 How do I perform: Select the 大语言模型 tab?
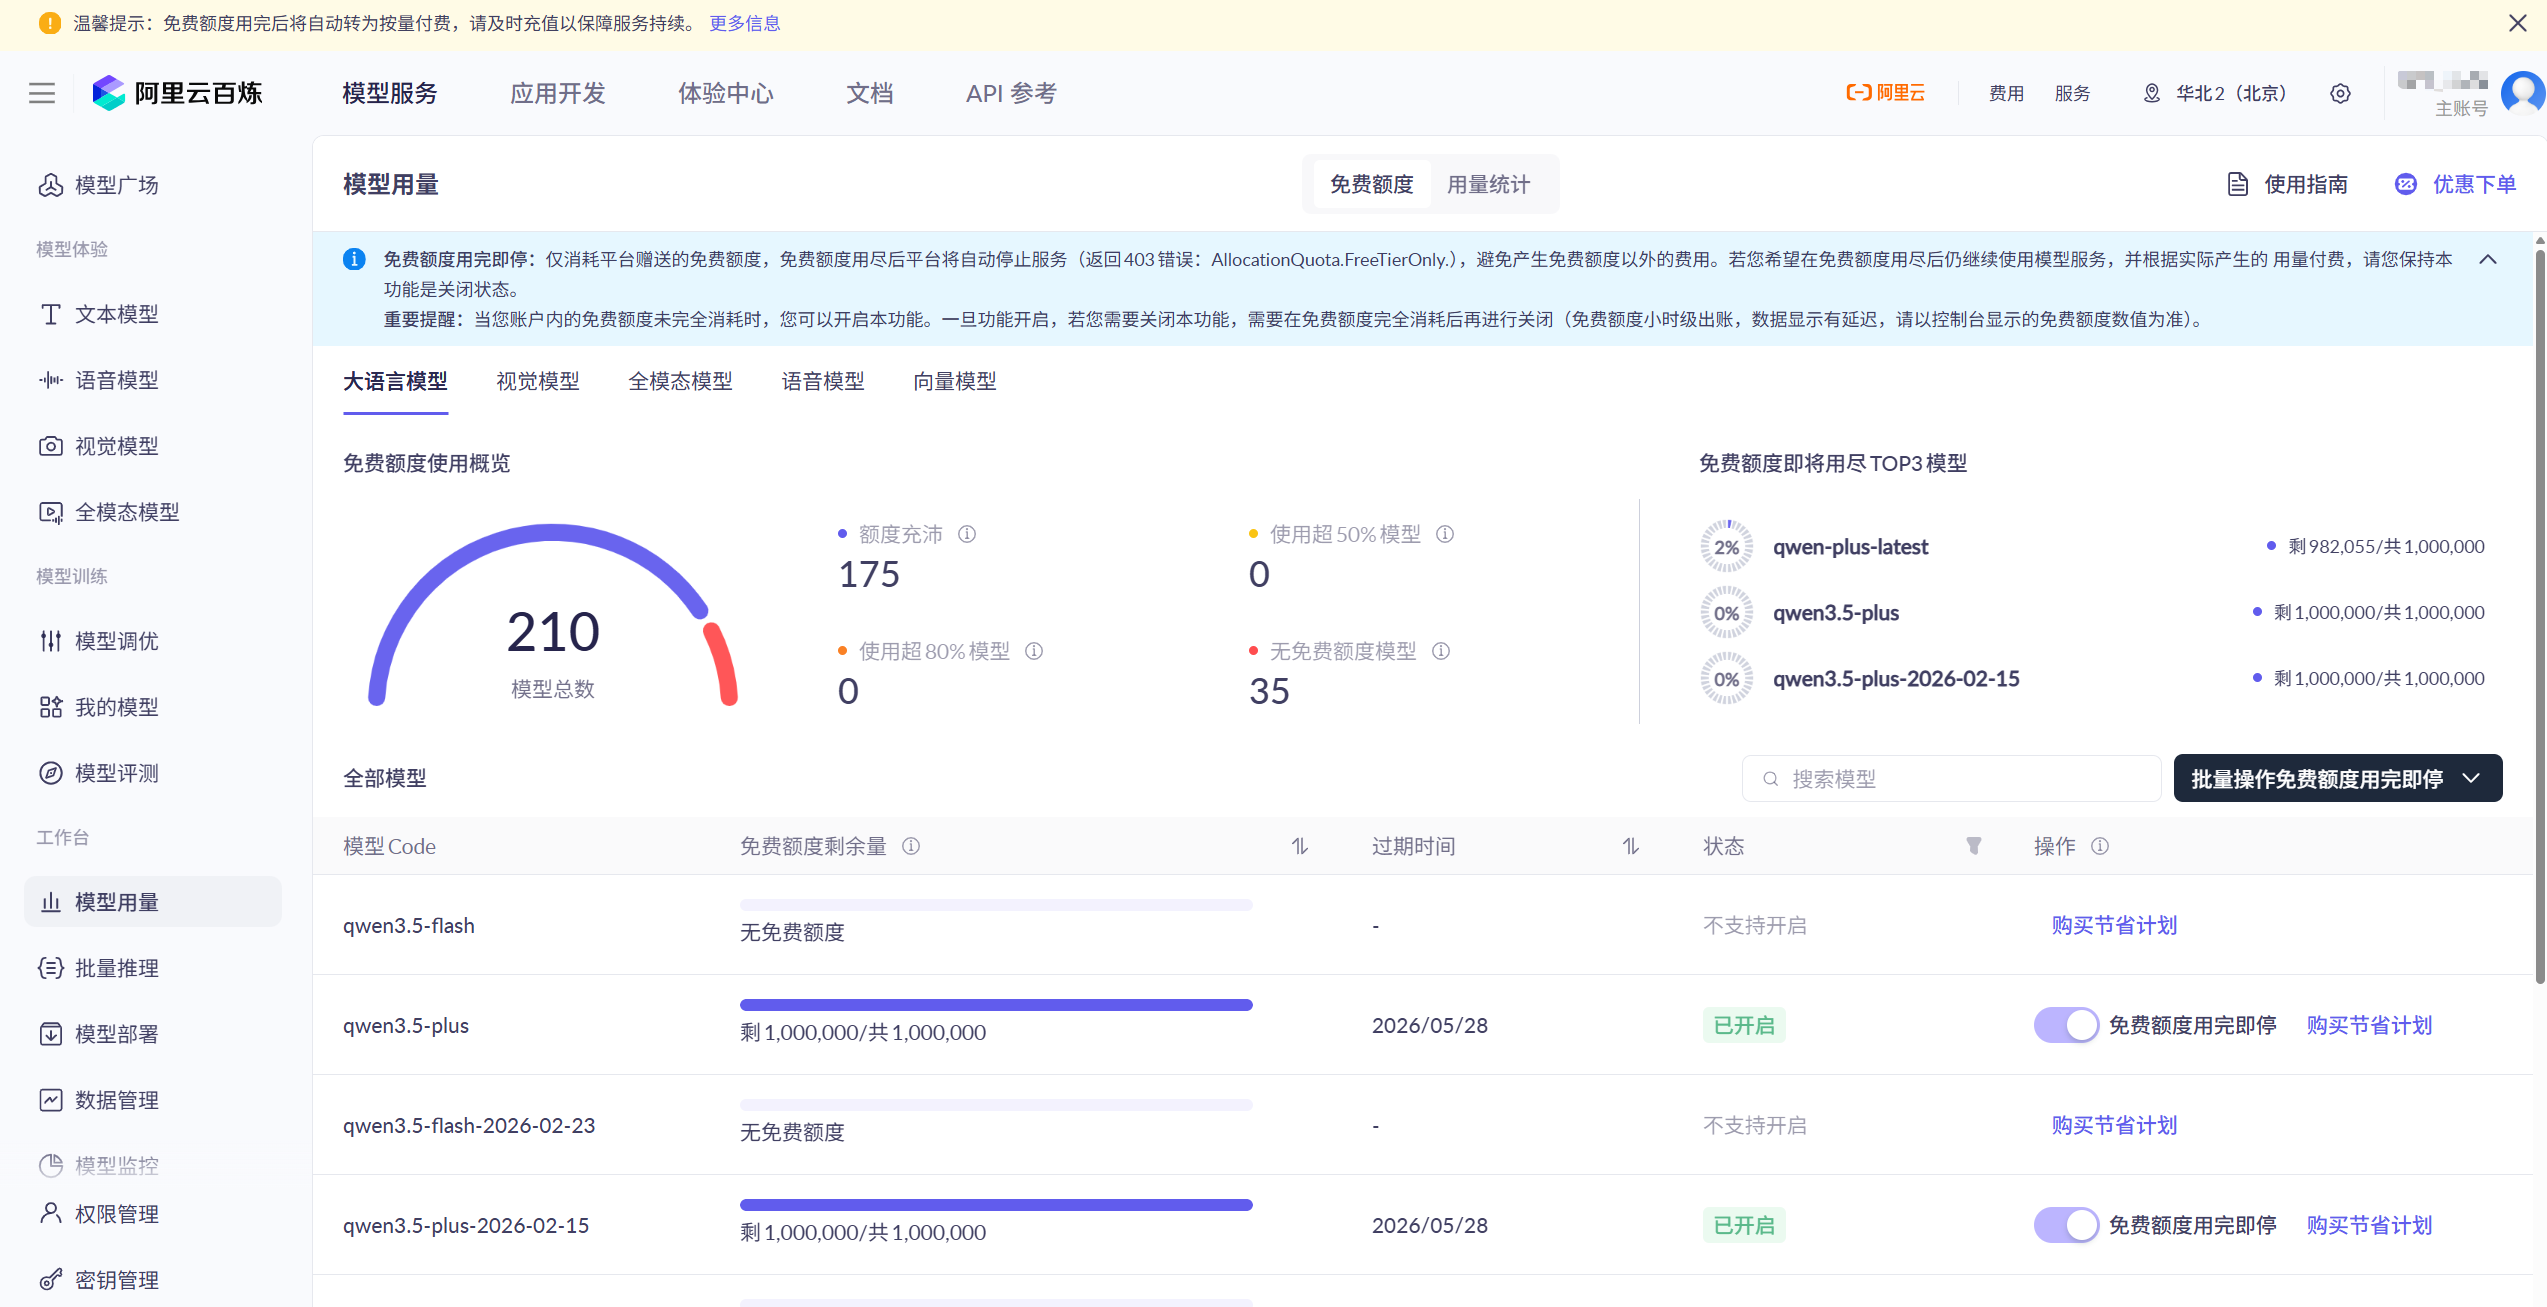pos(396,381)
